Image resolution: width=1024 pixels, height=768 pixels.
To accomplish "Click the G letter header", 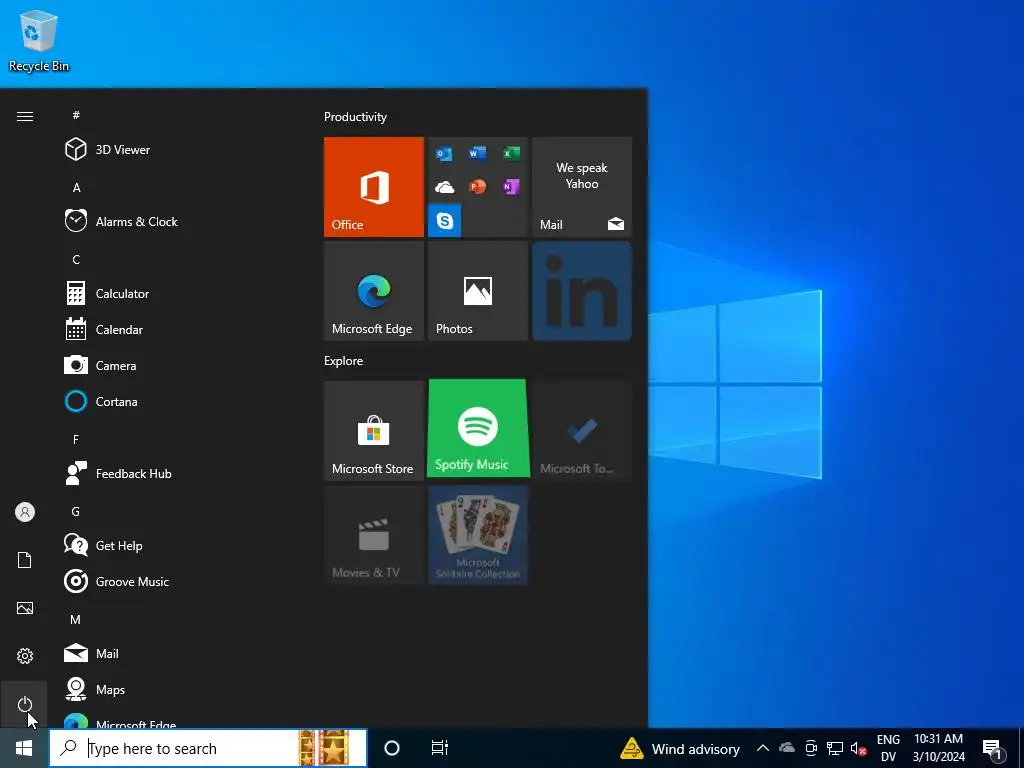I will 76,511.
